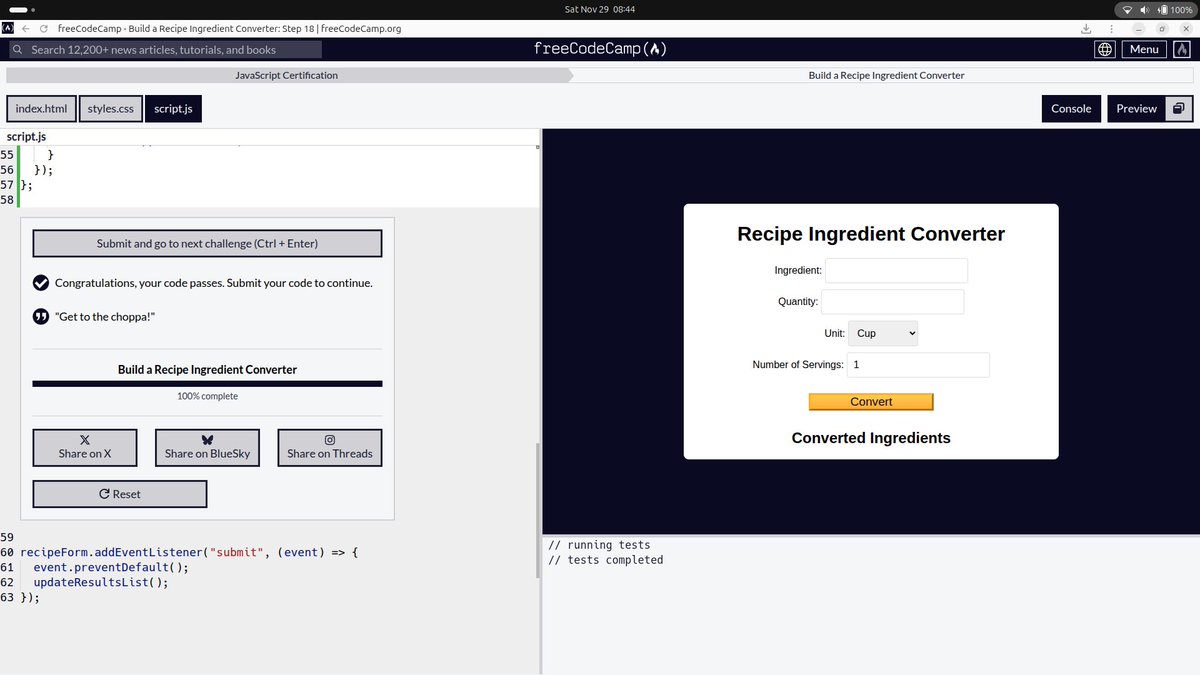Screen dimensions: 1200x675
Task: Share progress on Threads
Action: [x=330, y=447]
